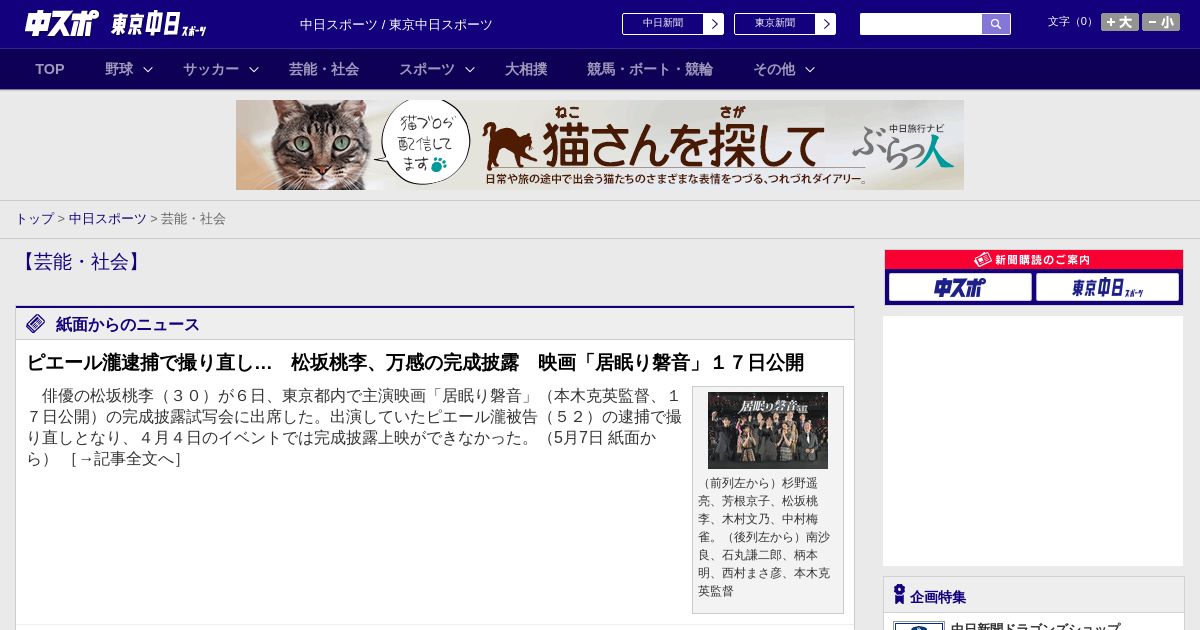1200x630 pixels.
Task: Select 大相撲 in navigation bar
Action: point(526,69)
